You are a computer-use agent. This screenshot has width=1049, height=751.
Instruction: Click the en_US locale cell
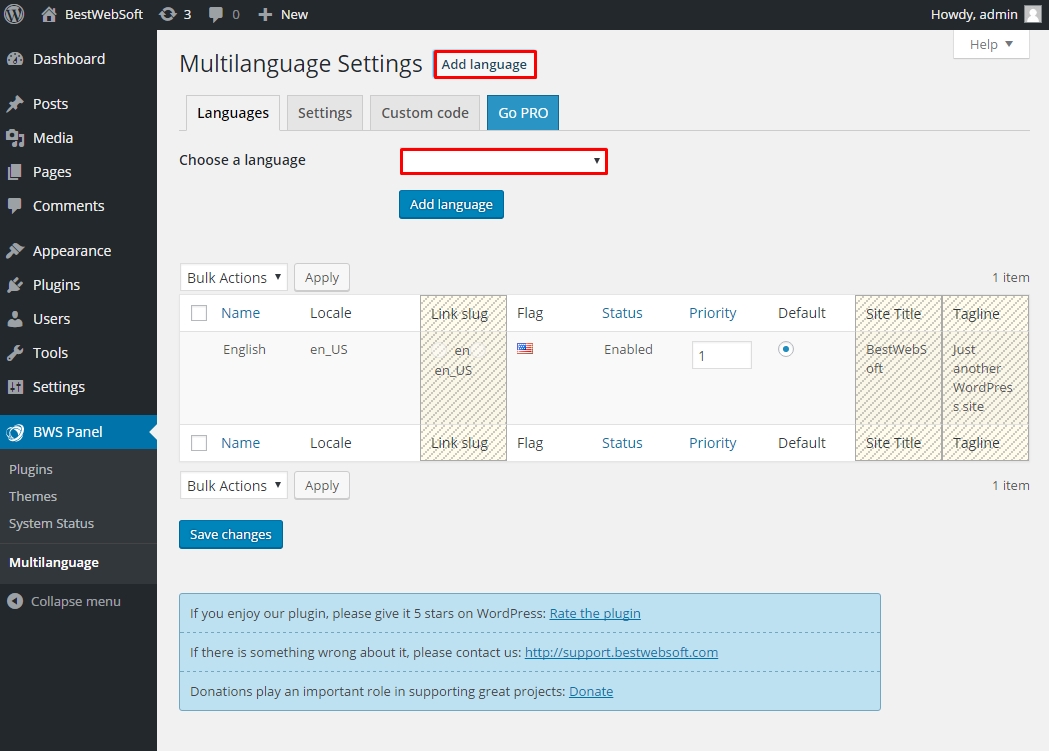[x=328, y=349]
